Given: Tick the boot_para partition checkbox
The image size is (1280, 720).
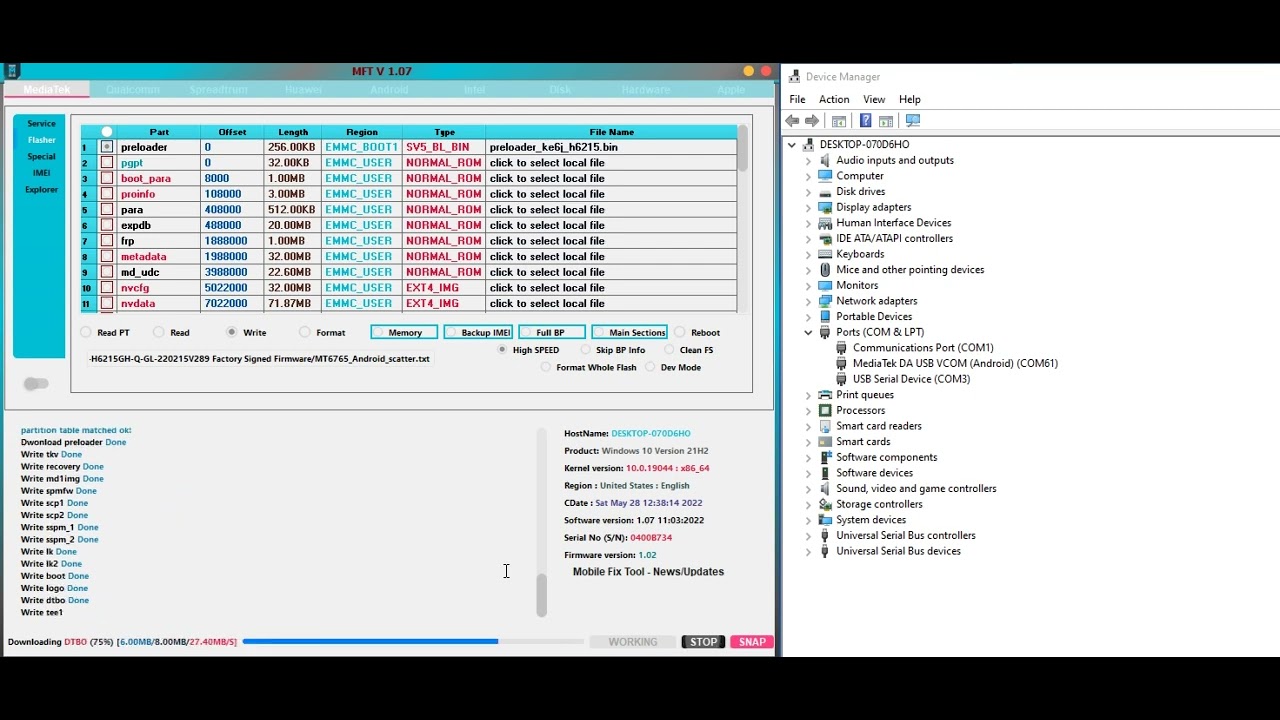Looking at the screenshot, I should click(x=107, y=178).
